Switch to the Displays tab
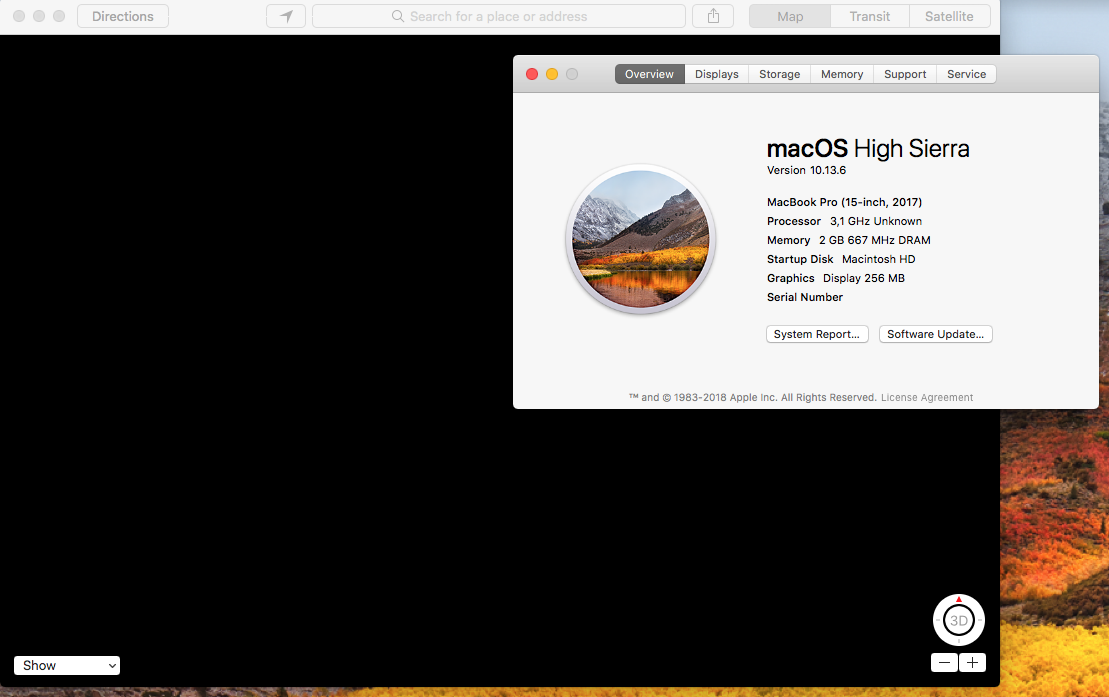 click(717, 74)
